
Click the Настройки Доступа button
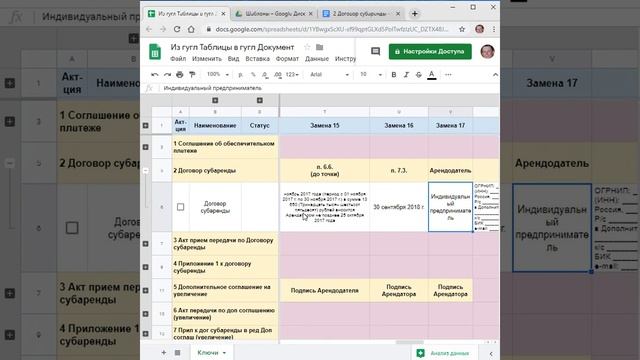point(430,51)
